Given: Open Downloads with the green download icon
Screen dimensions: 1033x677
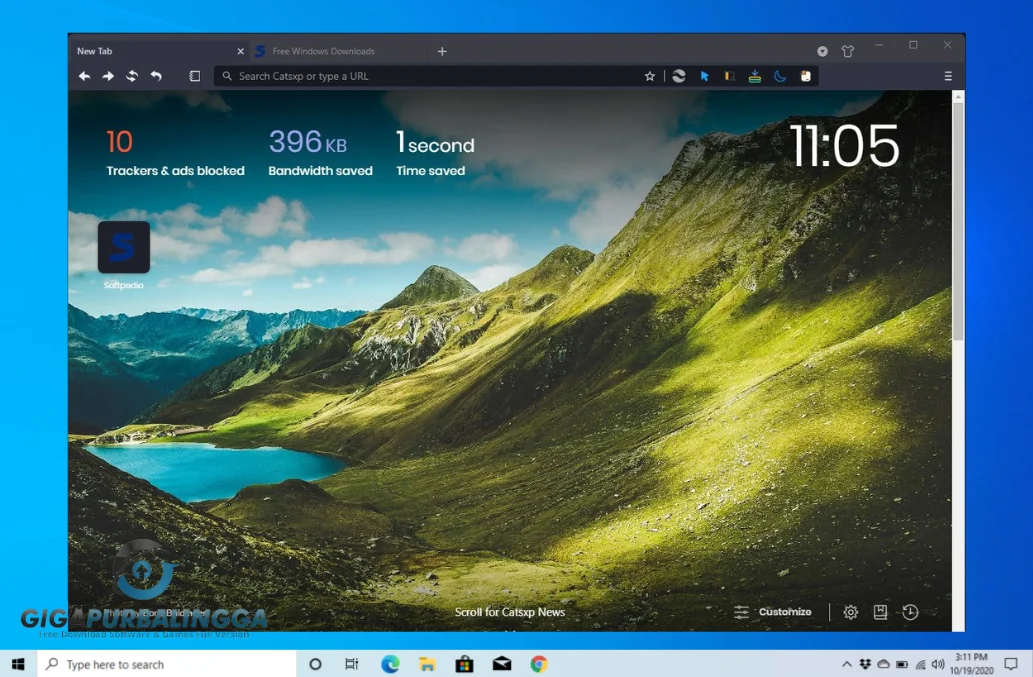Looking at the screenshot, I should coord(754,76).
